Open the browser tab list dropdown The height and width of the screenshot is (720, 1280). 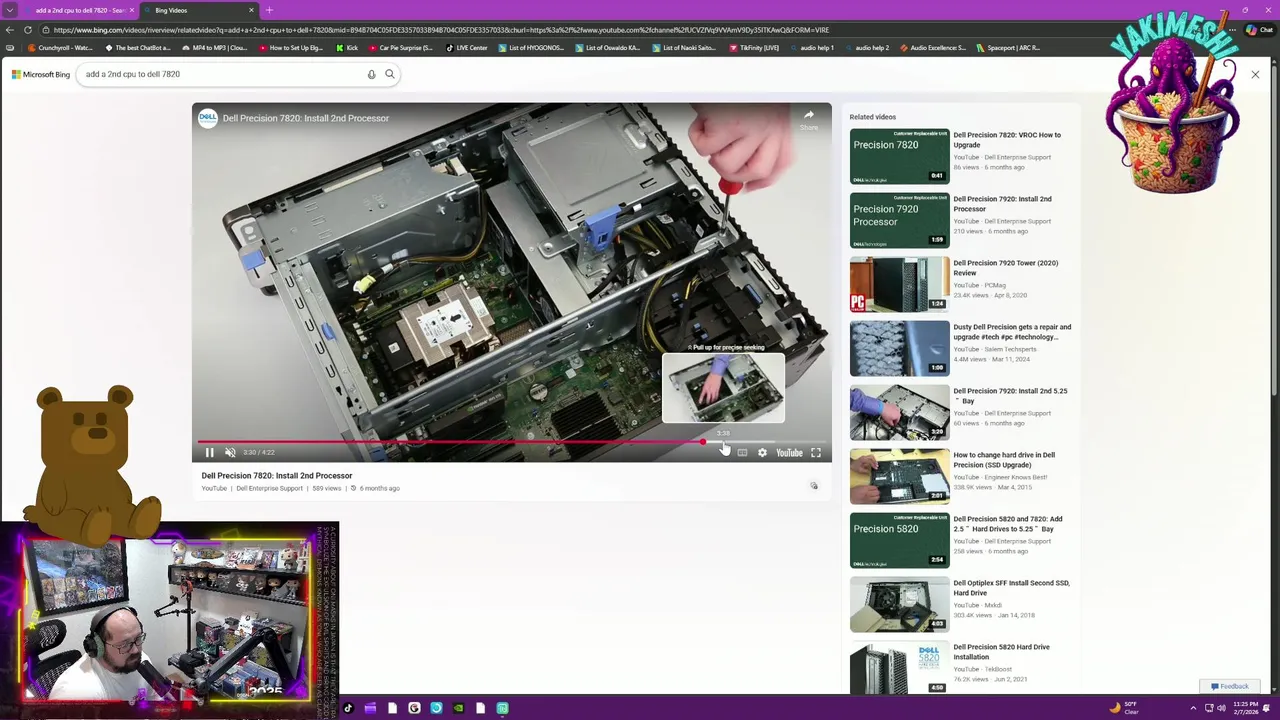point(10,10)
